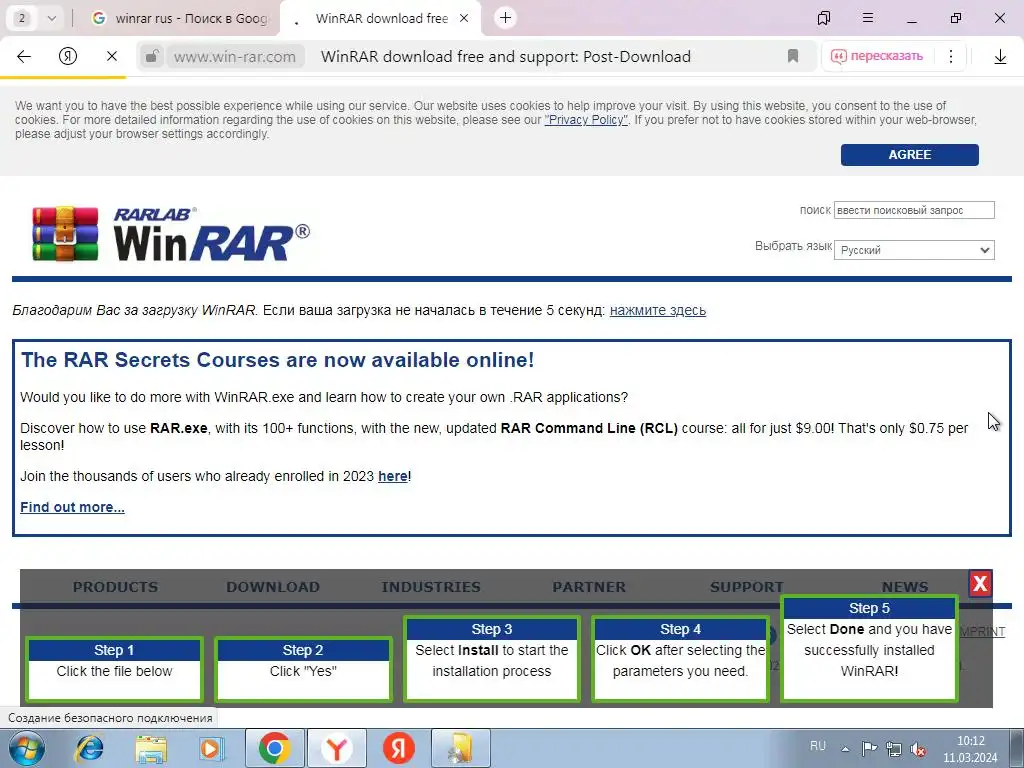This screenshot has width=1024, height=768.
Task: Open the SUPPORT menu item
Action: click(746, 586)
